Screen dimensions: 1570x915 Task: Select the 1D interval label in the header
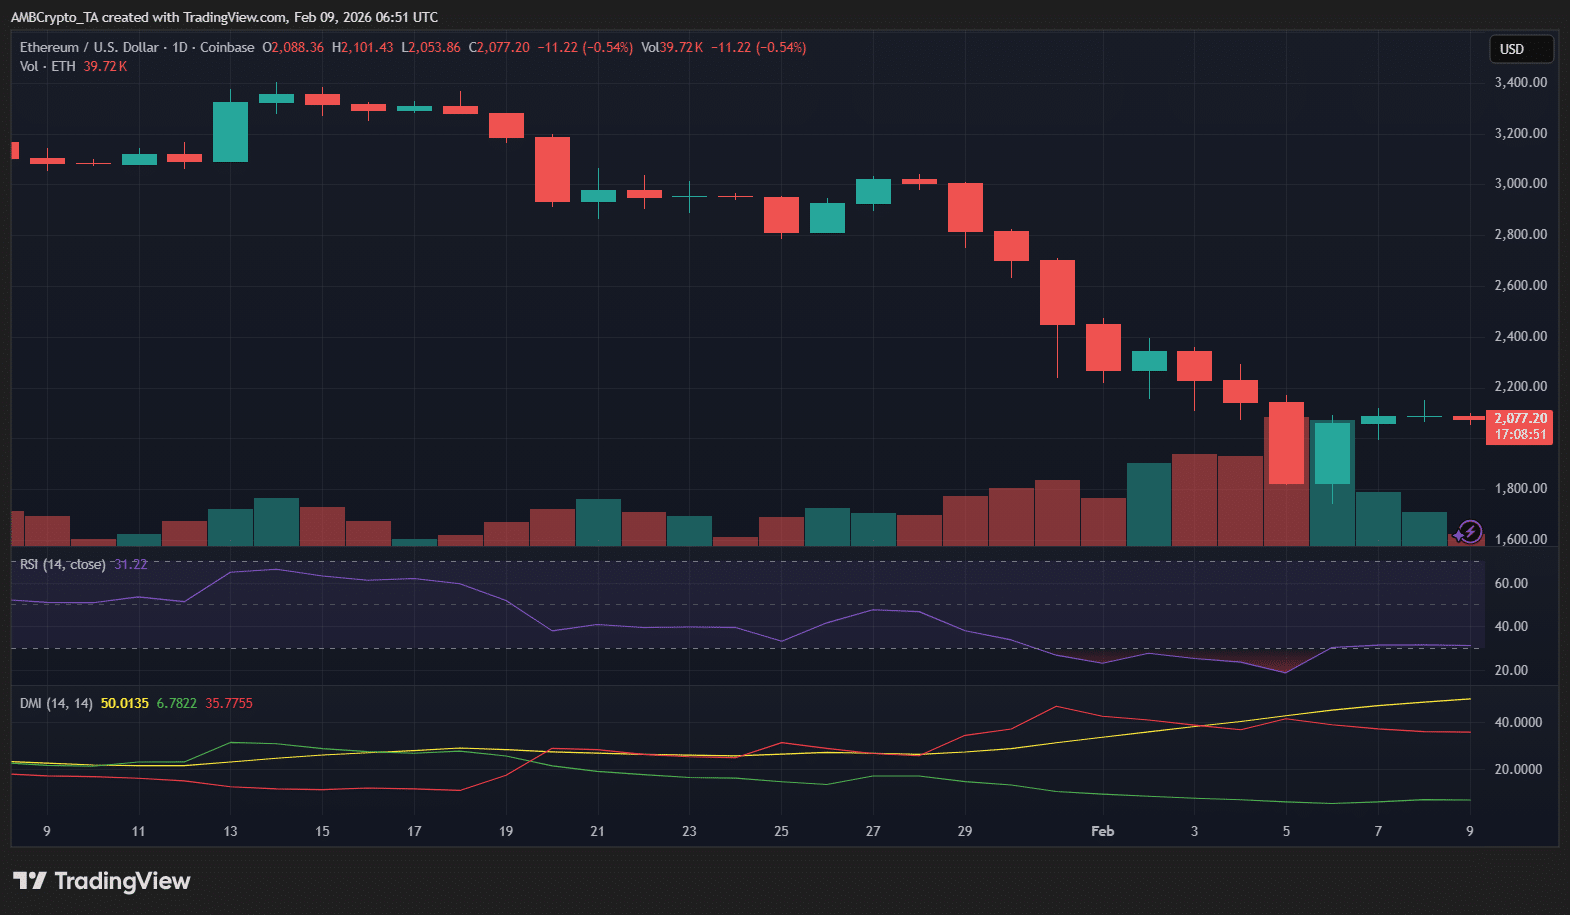180,47
